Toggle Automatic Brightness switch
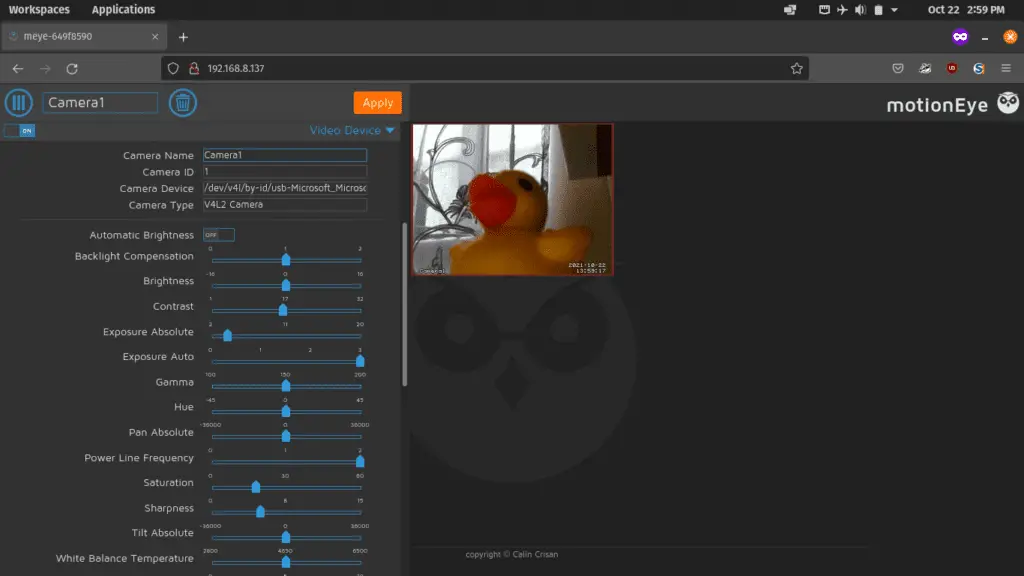This screenshot has width=1024, height=576. click(x=219, y=235)
